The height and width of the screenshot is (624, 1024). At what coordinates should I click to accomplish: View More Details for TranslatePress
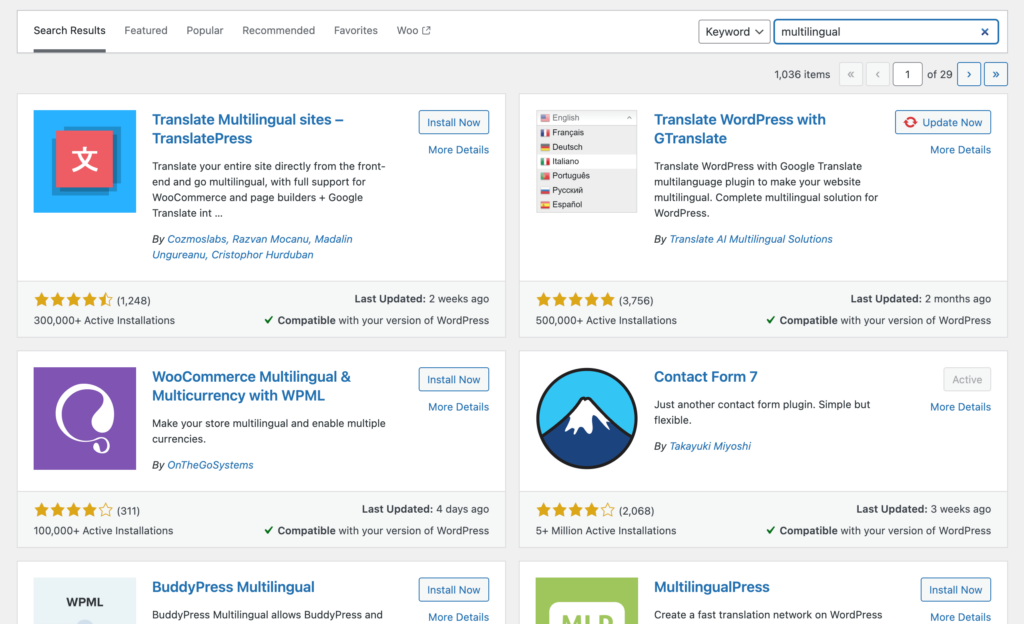(458, 150)
